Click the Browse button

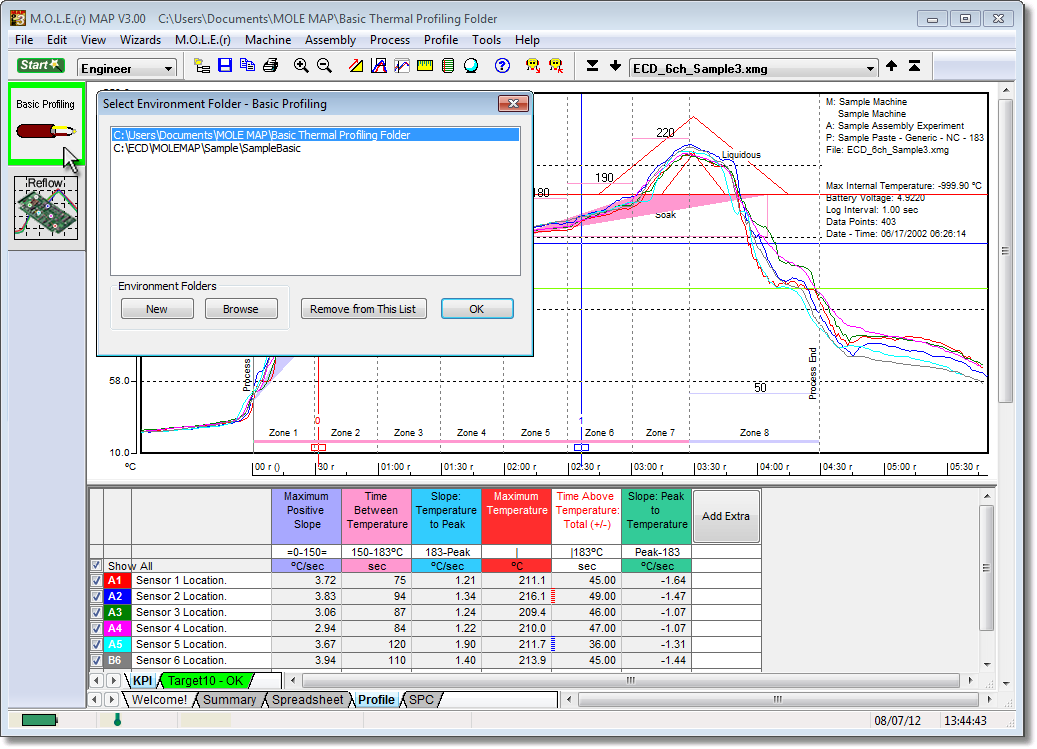point(241,309)
